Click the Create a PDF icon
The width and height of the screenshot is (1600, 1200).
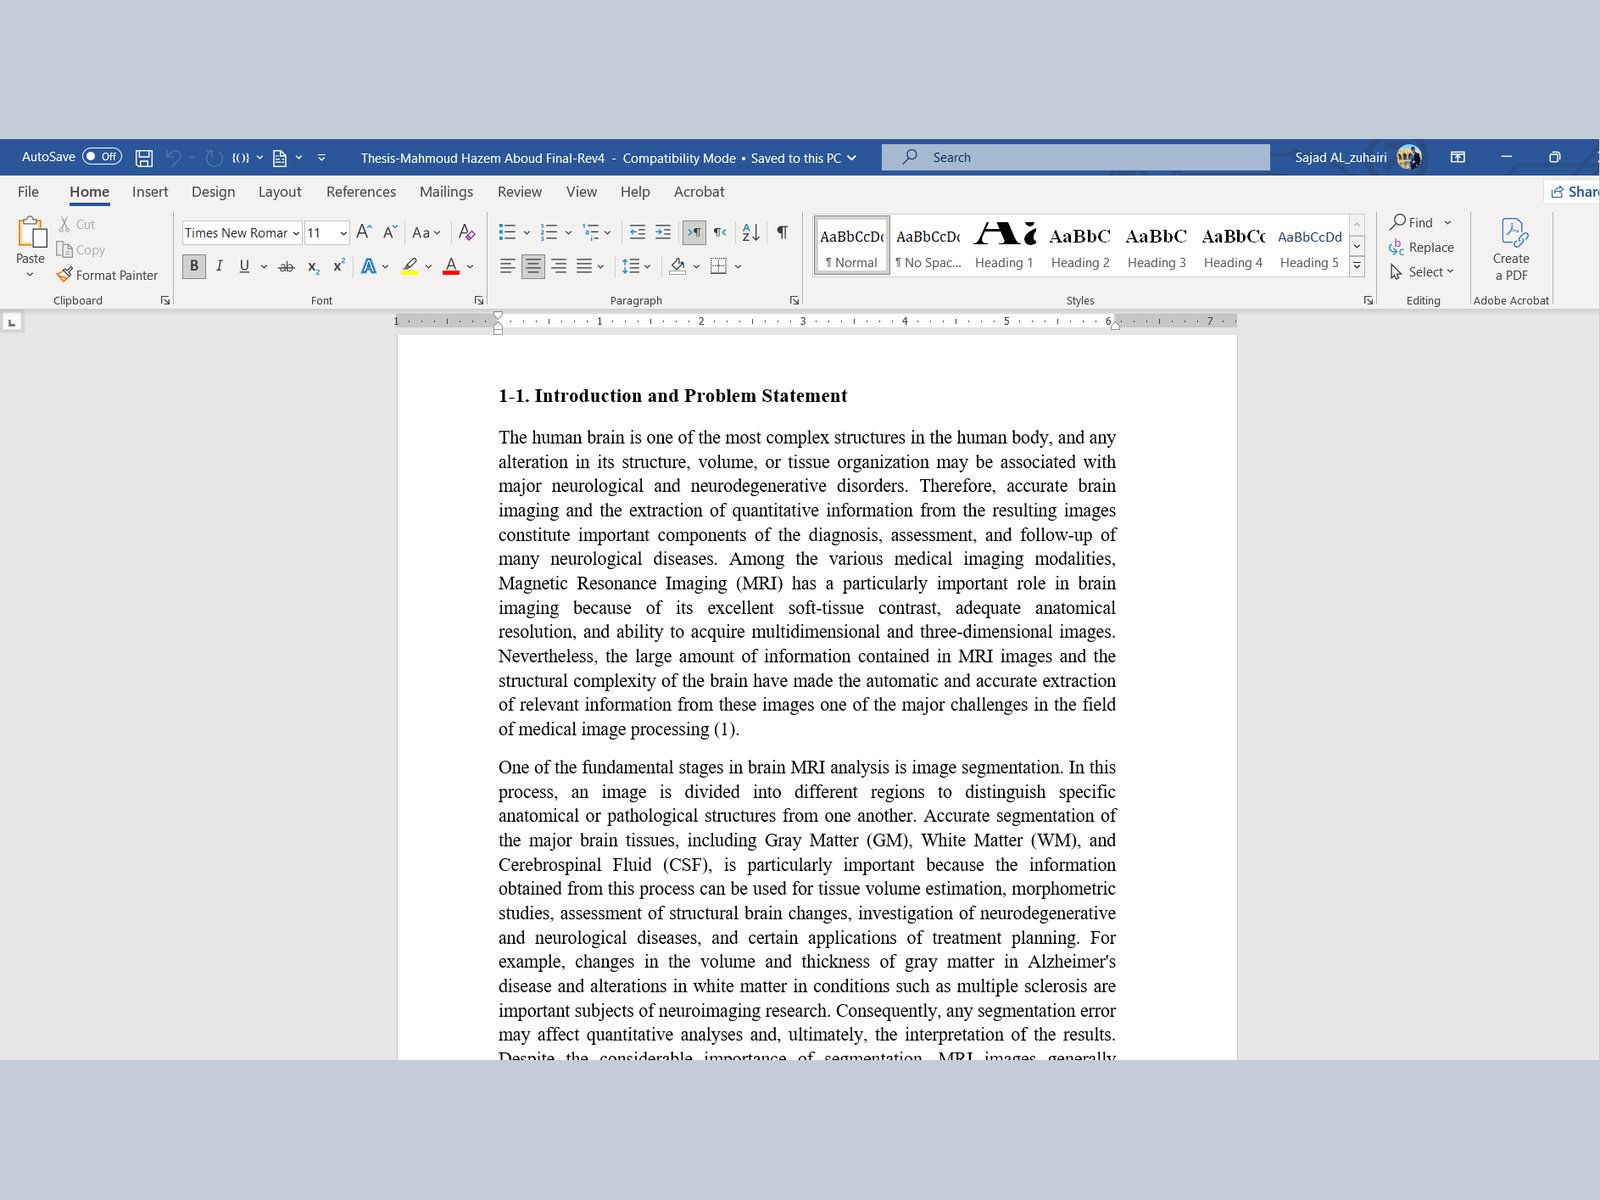click(x=1511, y=250)
